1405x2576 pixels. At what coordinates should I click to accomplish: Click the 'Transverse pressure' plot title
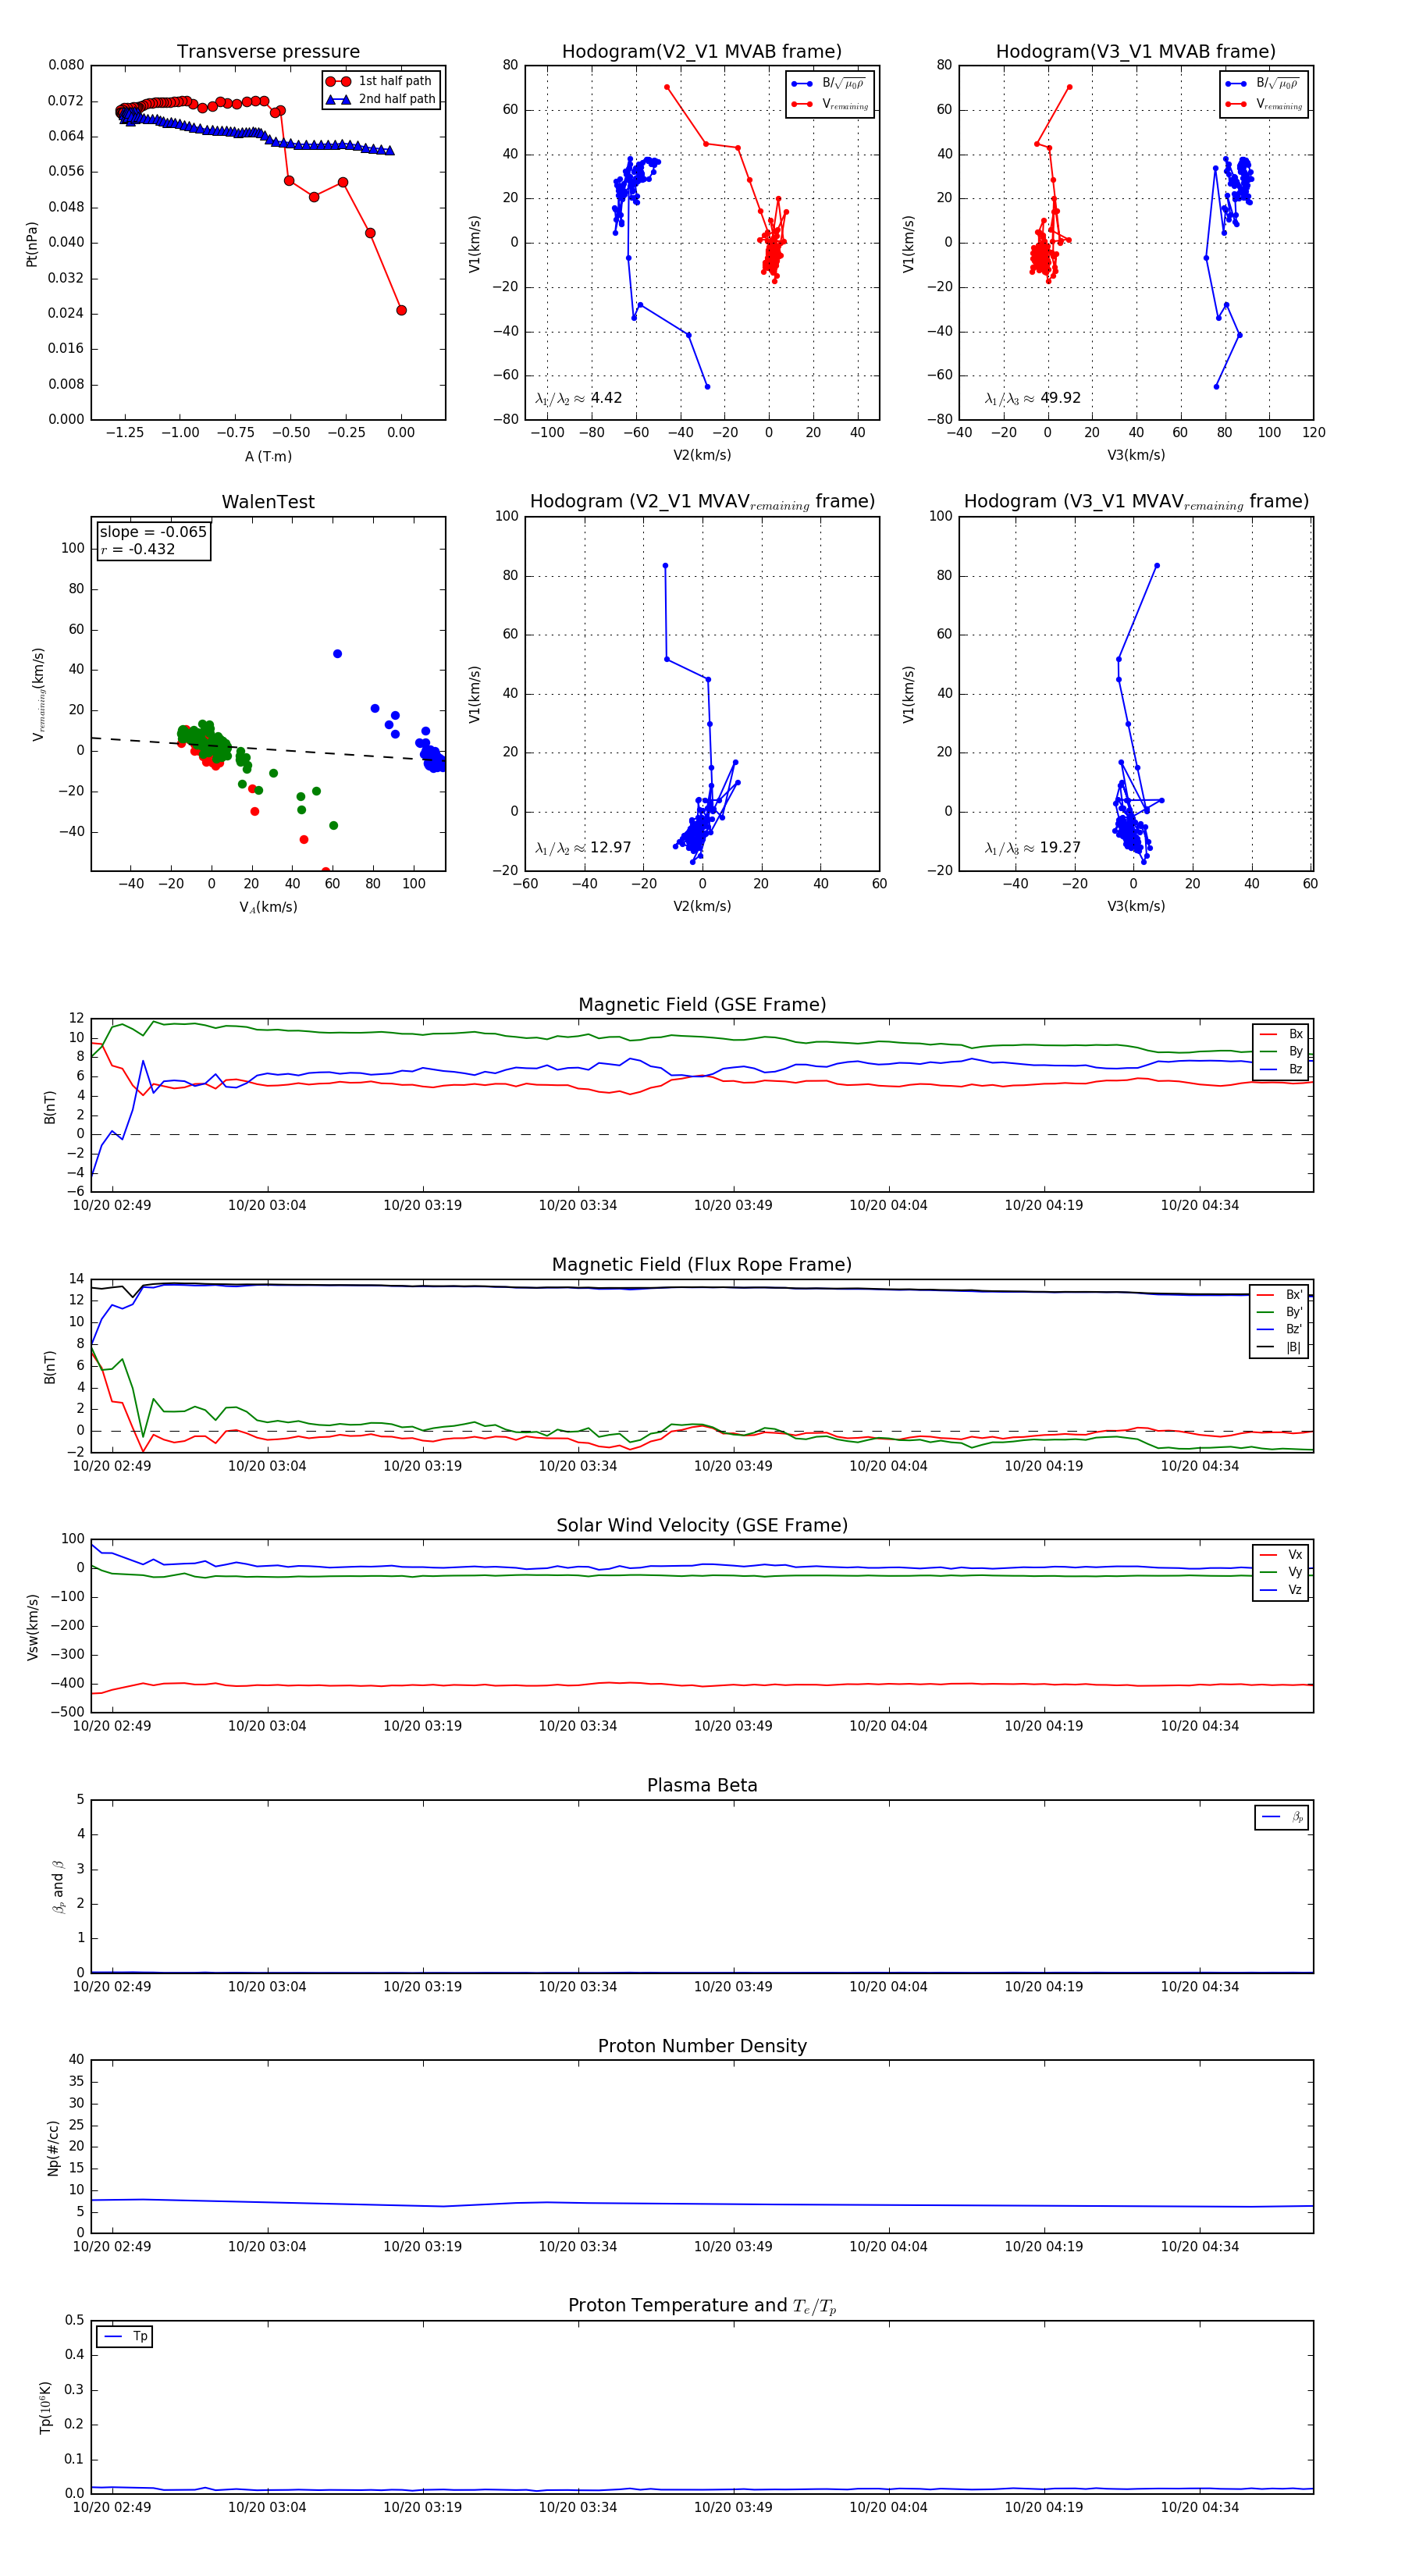(x=268, y=52)
